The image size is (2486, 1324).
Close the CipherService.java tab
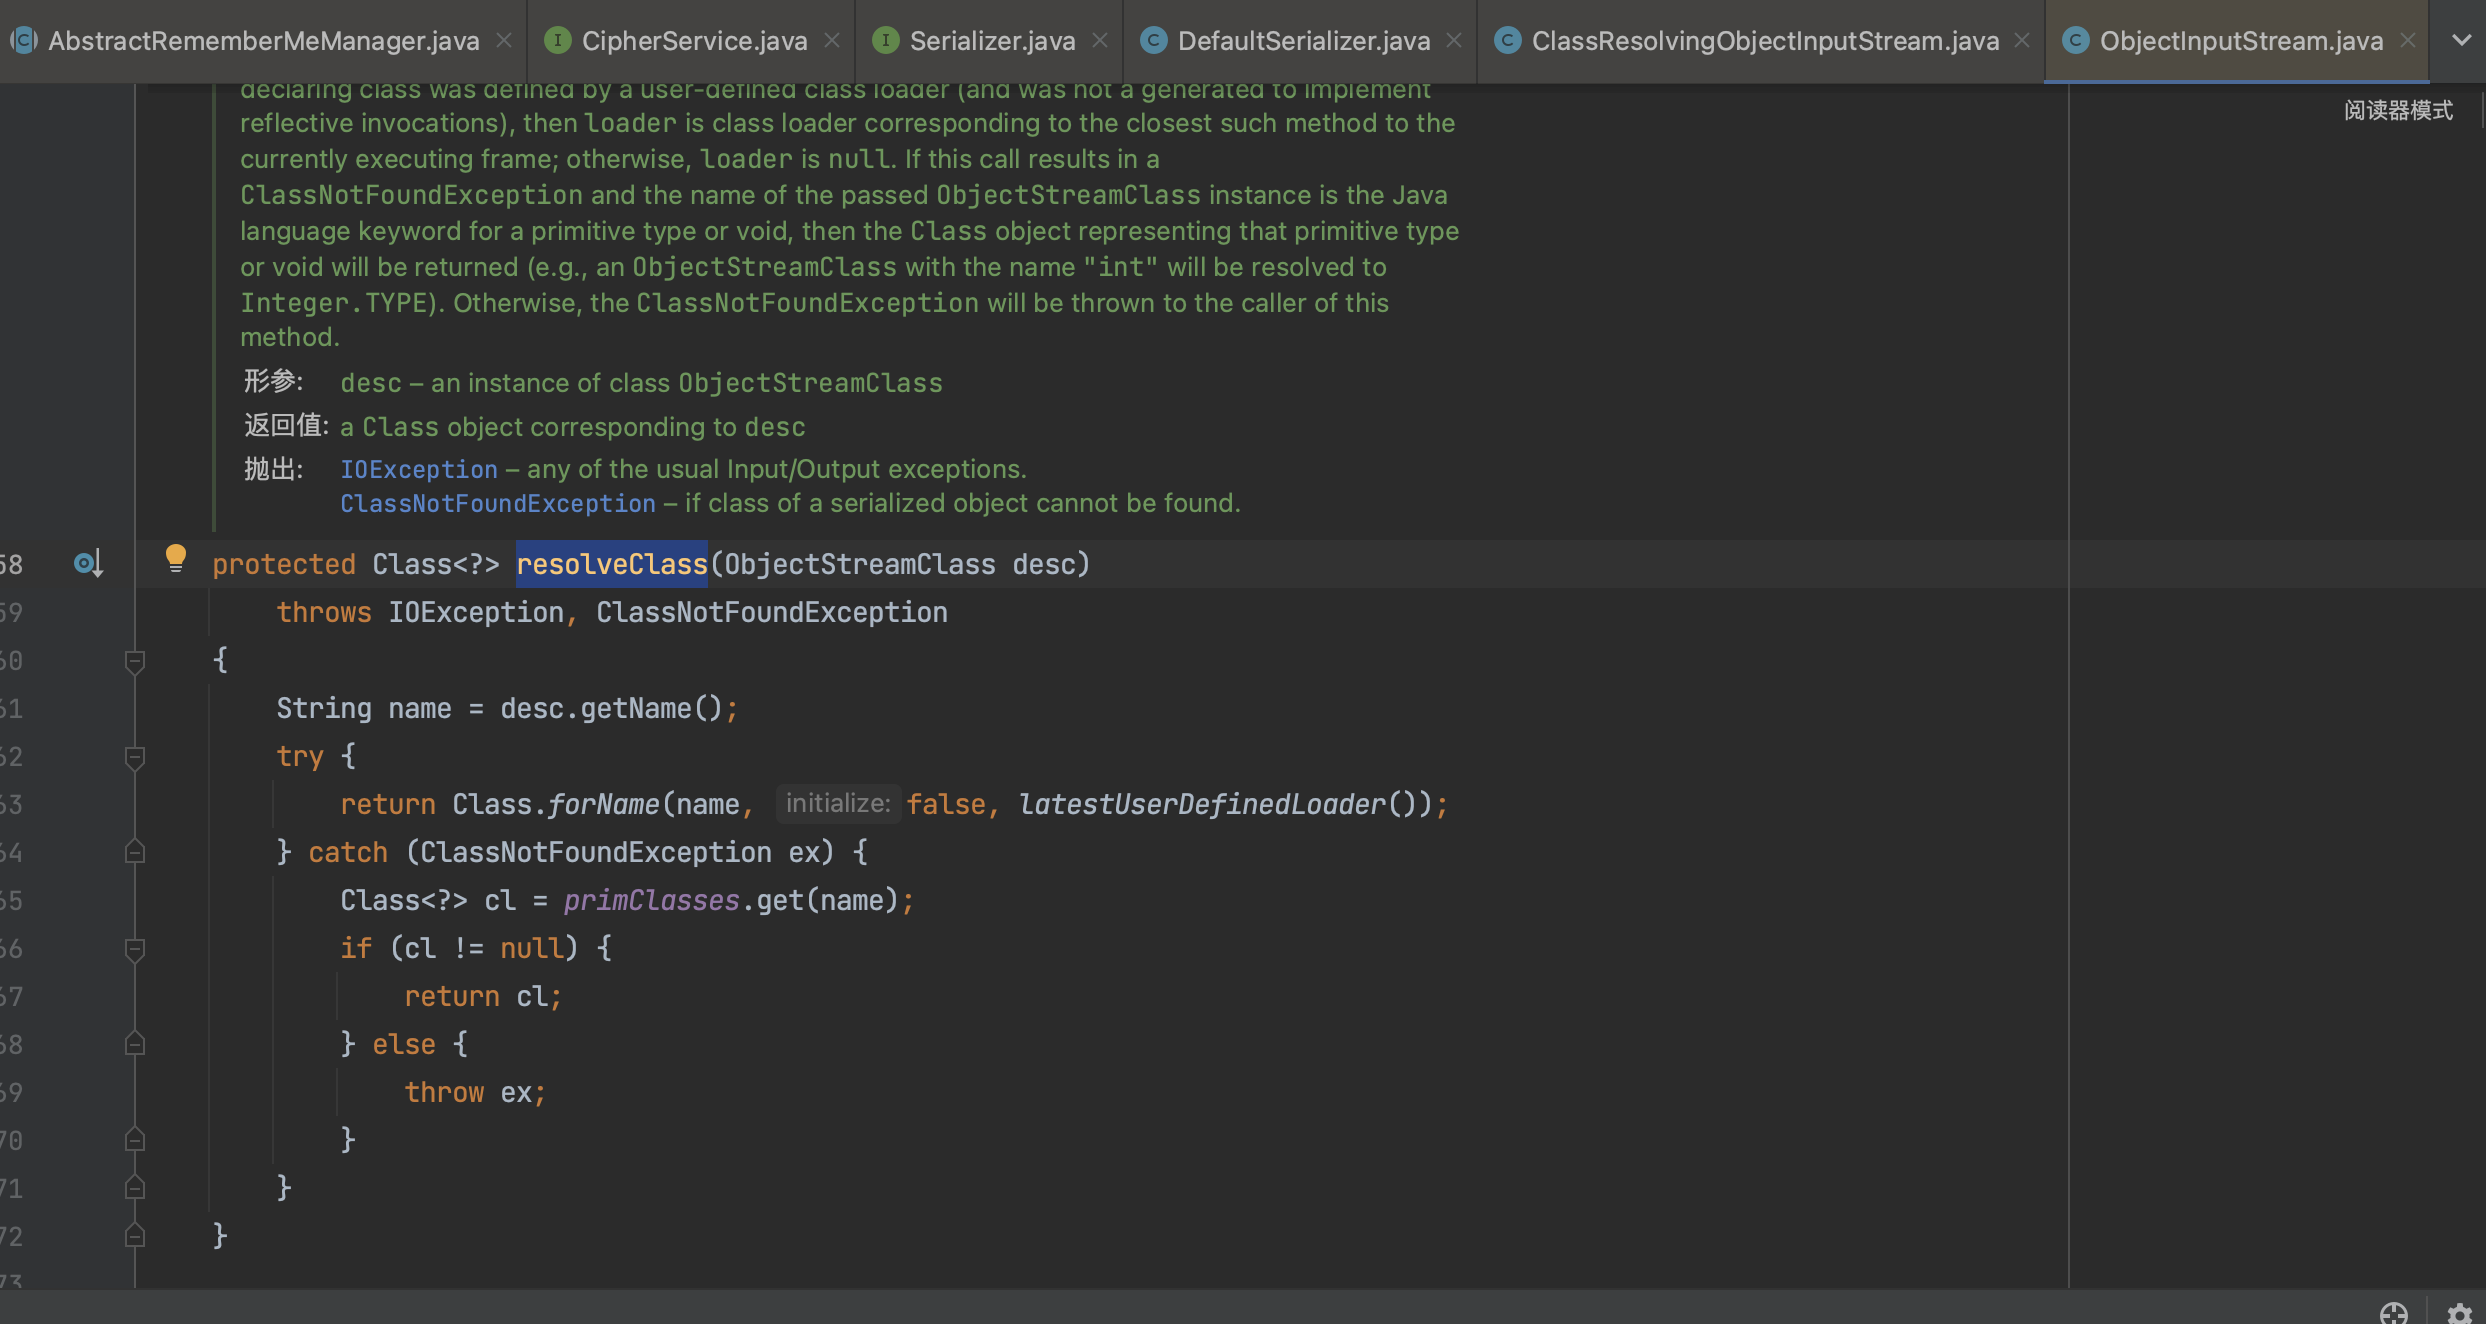[832, 41]
